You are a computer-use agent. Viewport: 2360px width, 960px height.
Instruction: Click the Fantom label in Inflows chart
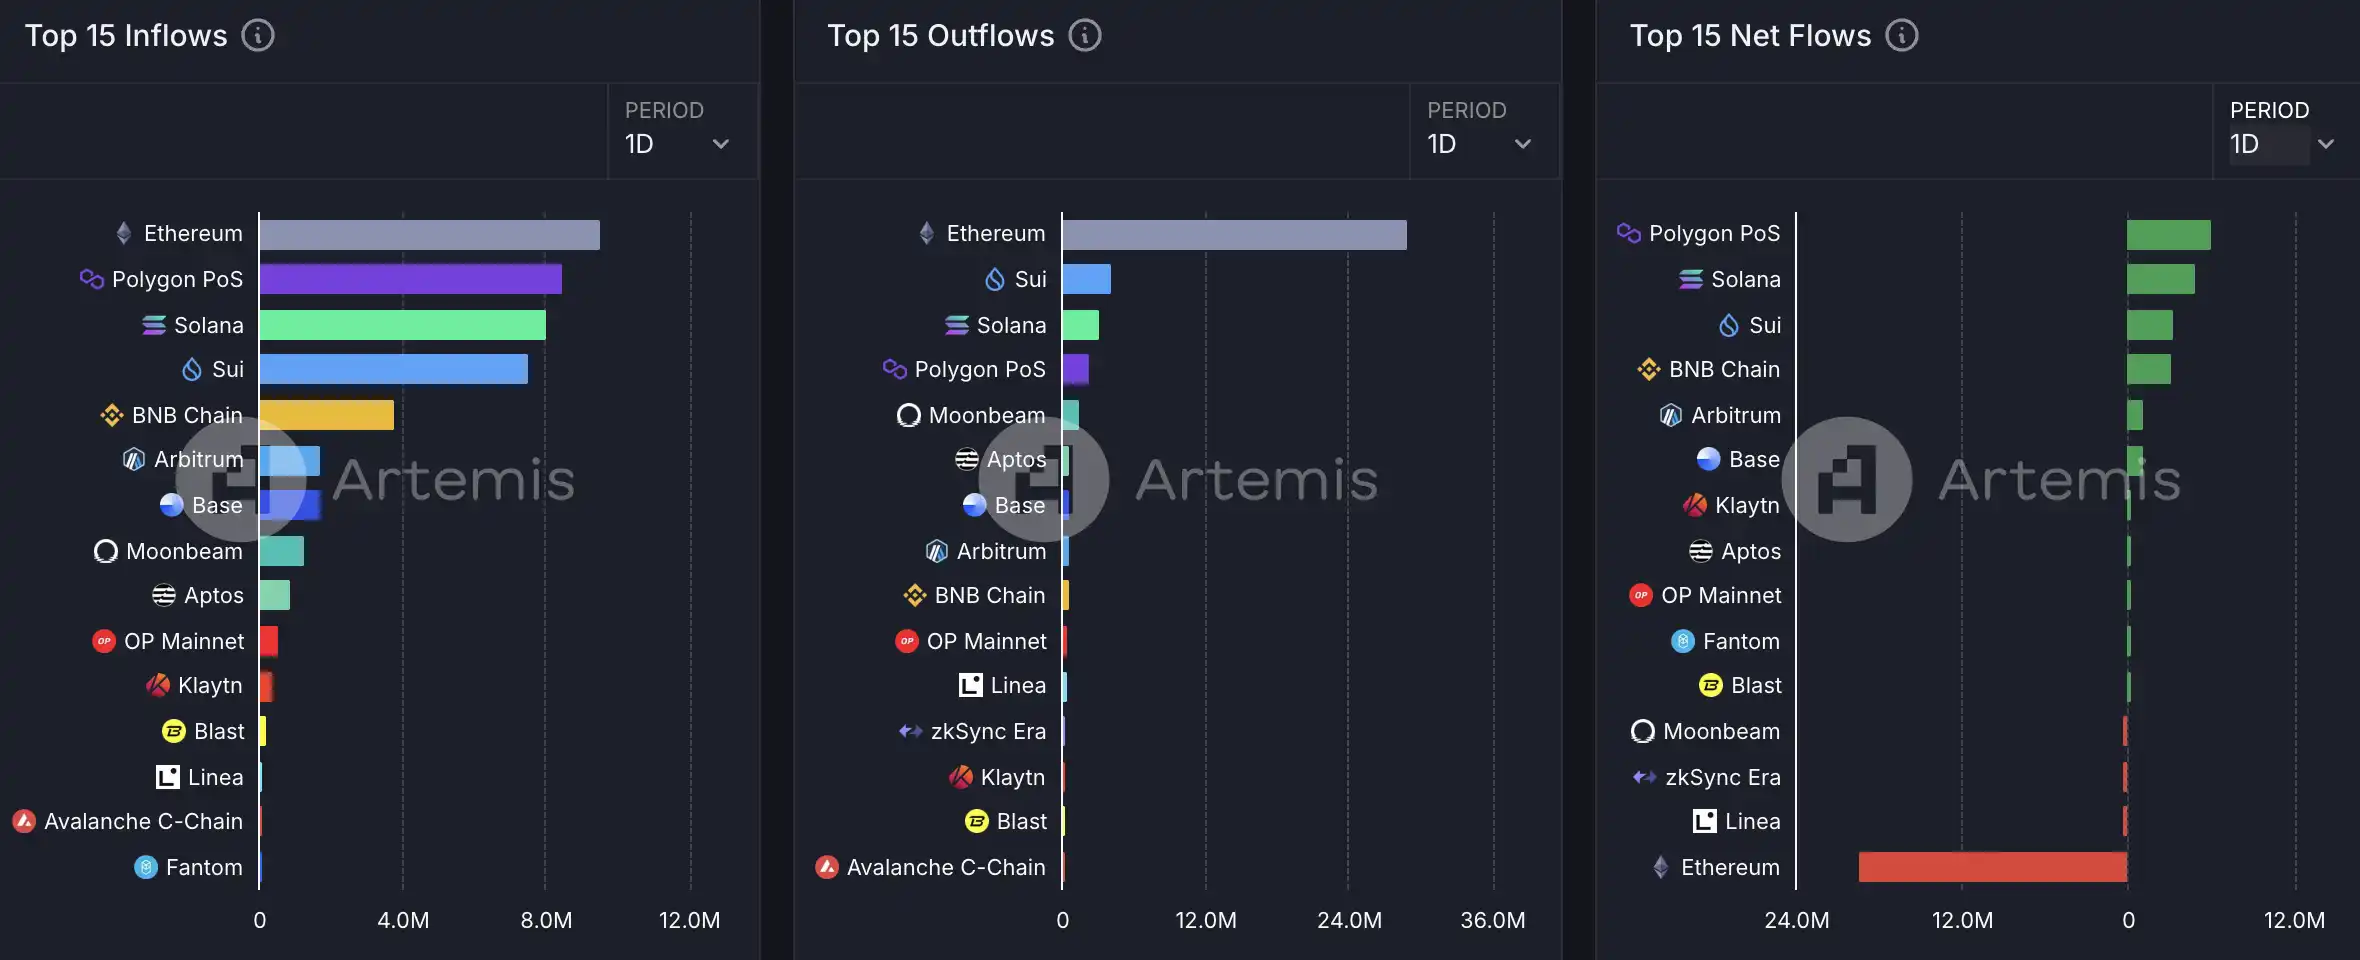click(x=204, y=867)
